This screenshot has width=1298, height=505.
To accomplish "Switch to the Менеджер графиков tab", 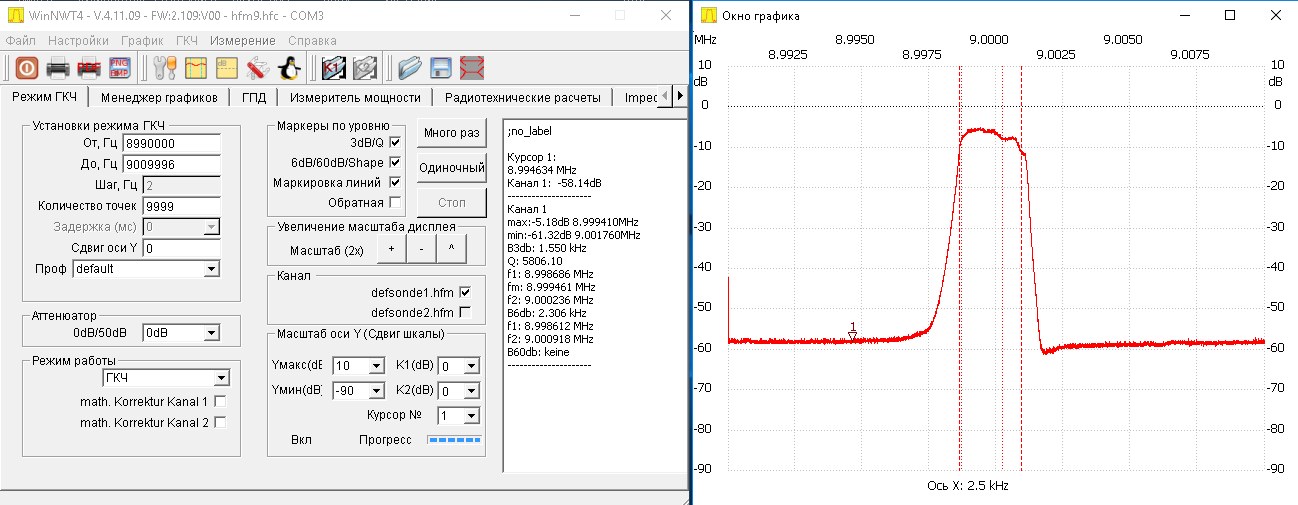I will pyautogui.click(x=159, y=97).
